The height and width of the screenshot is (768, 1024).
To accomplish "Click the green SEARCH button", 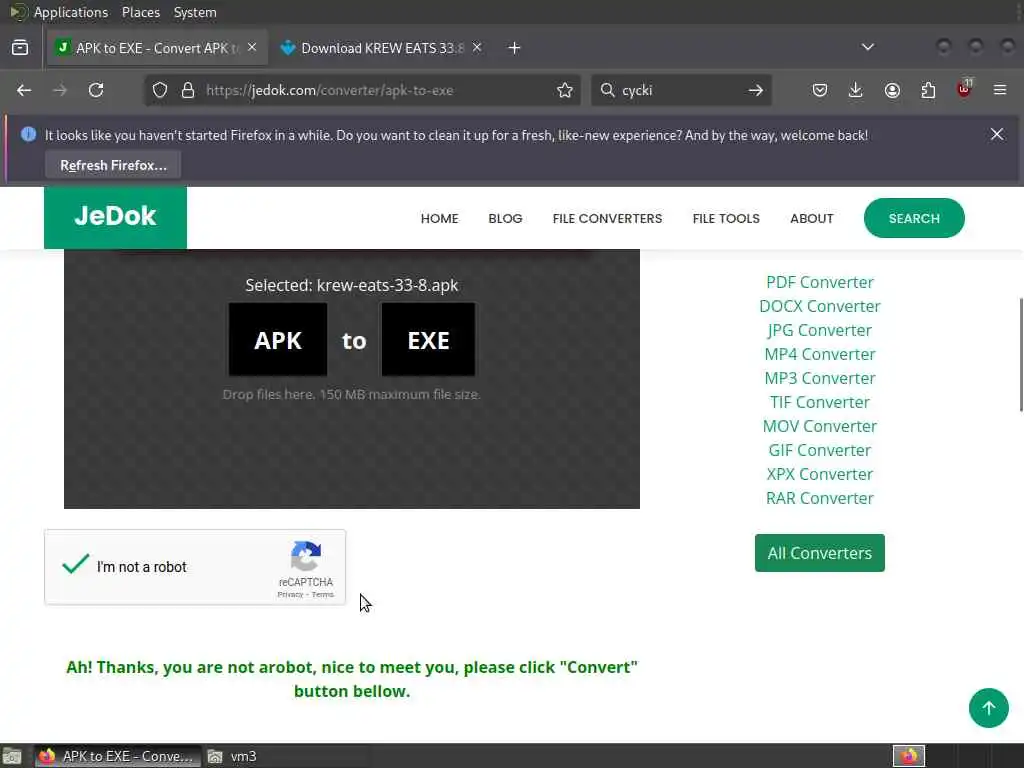I will pyautogui.click(x=914, y=218).
